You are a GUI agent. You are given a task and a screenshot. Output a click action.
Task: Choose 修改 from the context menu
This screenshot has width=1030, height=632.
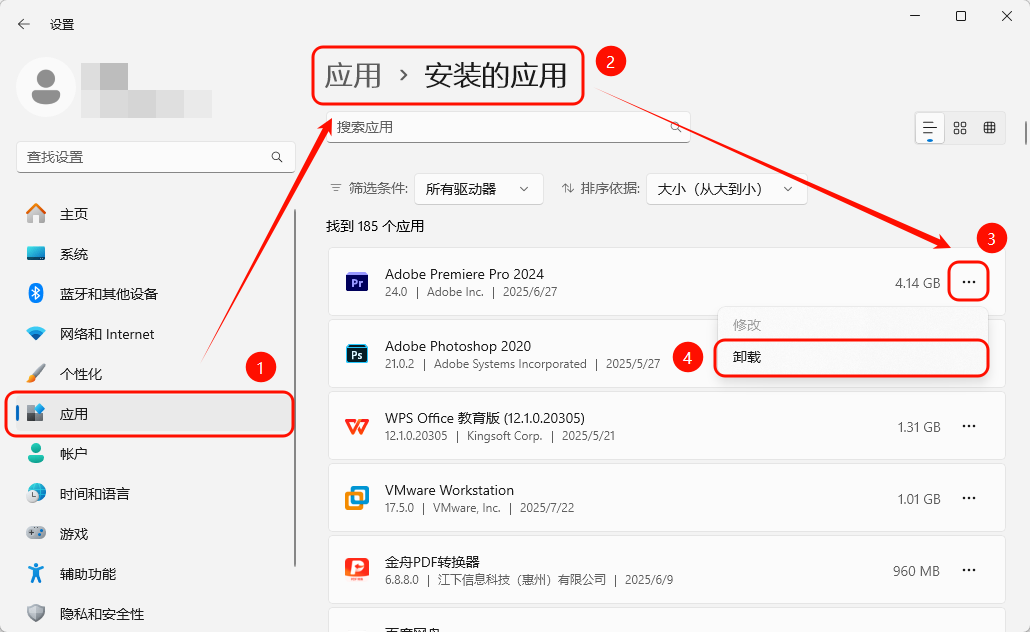[851, 325]
